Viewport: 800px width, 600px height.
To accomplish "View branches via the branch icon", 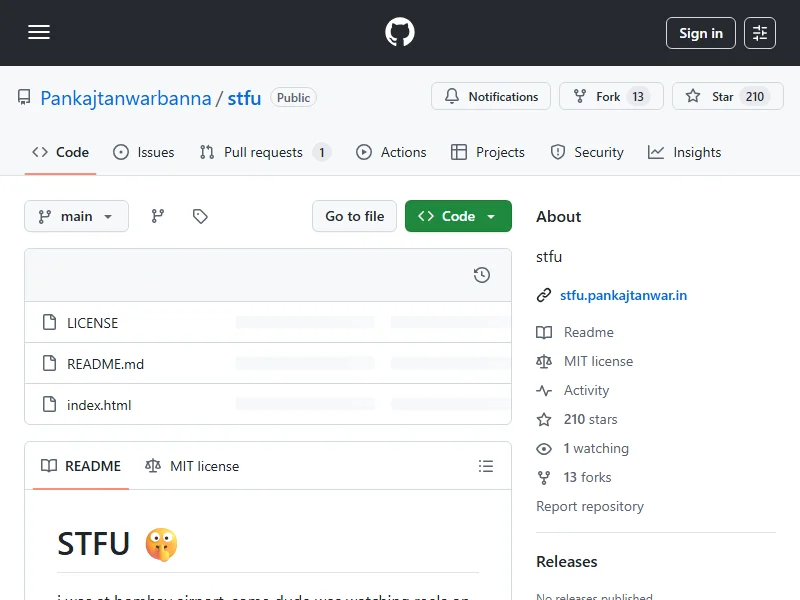I will [158, 216].
